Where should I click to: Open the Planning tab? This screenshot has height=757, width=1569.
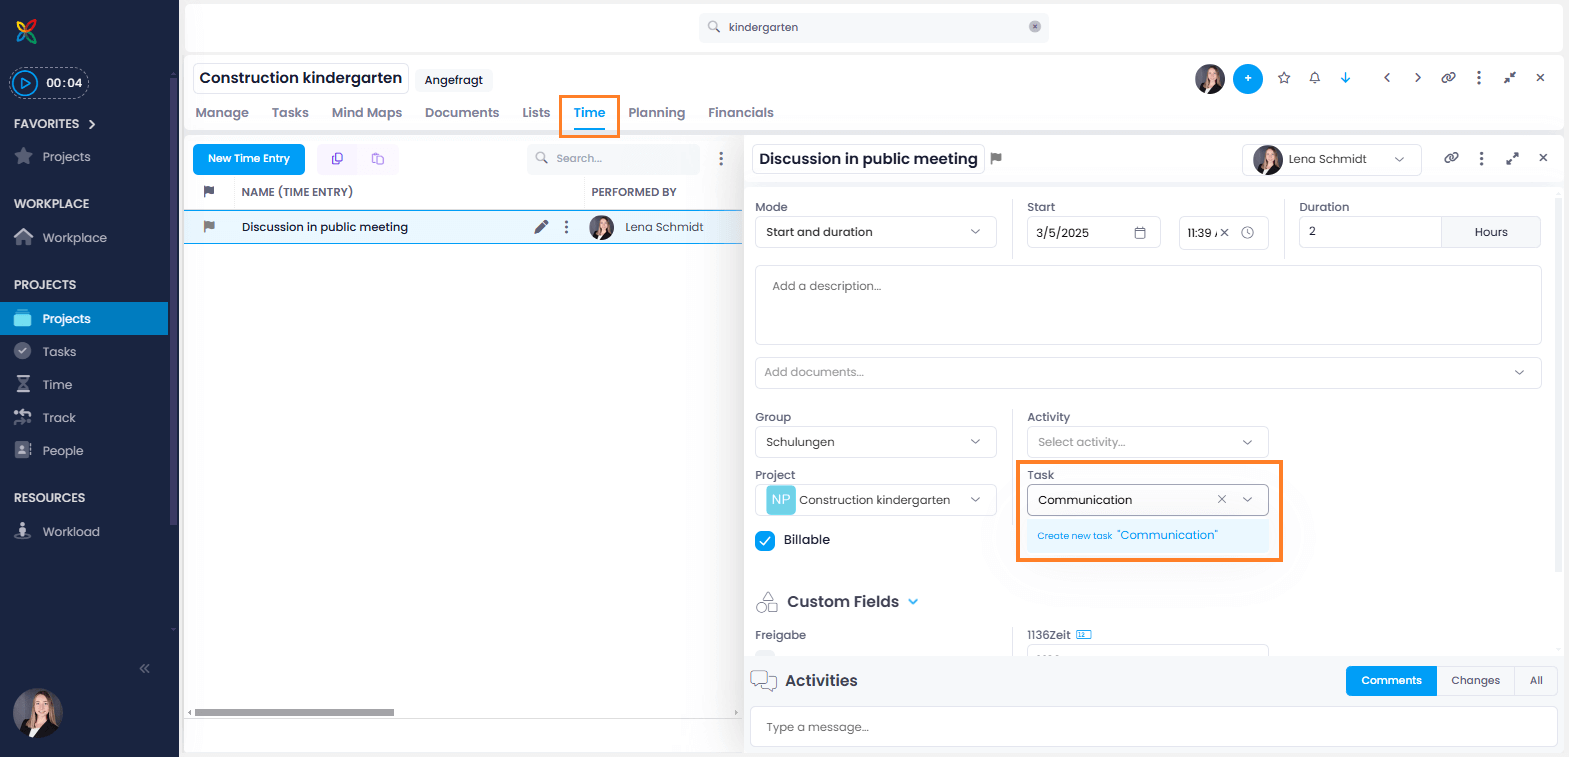coord(657,113)
